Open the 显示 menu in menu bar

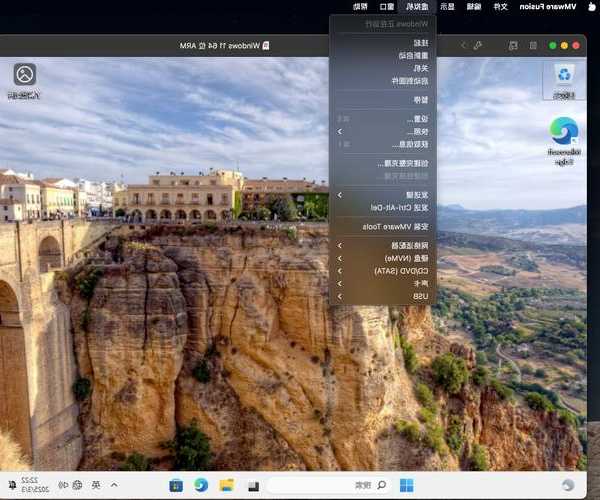[447, 7]
